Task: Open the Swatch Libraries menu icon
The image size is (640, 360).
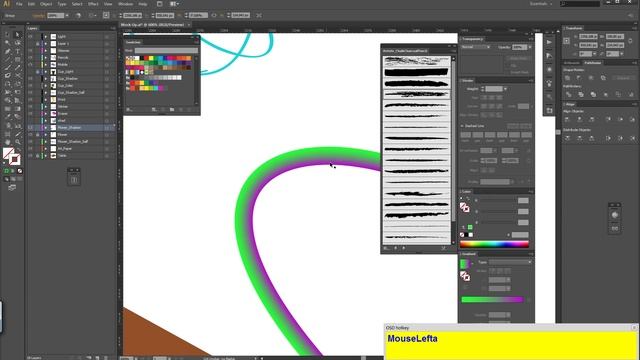Action: (x=129, y=109)
